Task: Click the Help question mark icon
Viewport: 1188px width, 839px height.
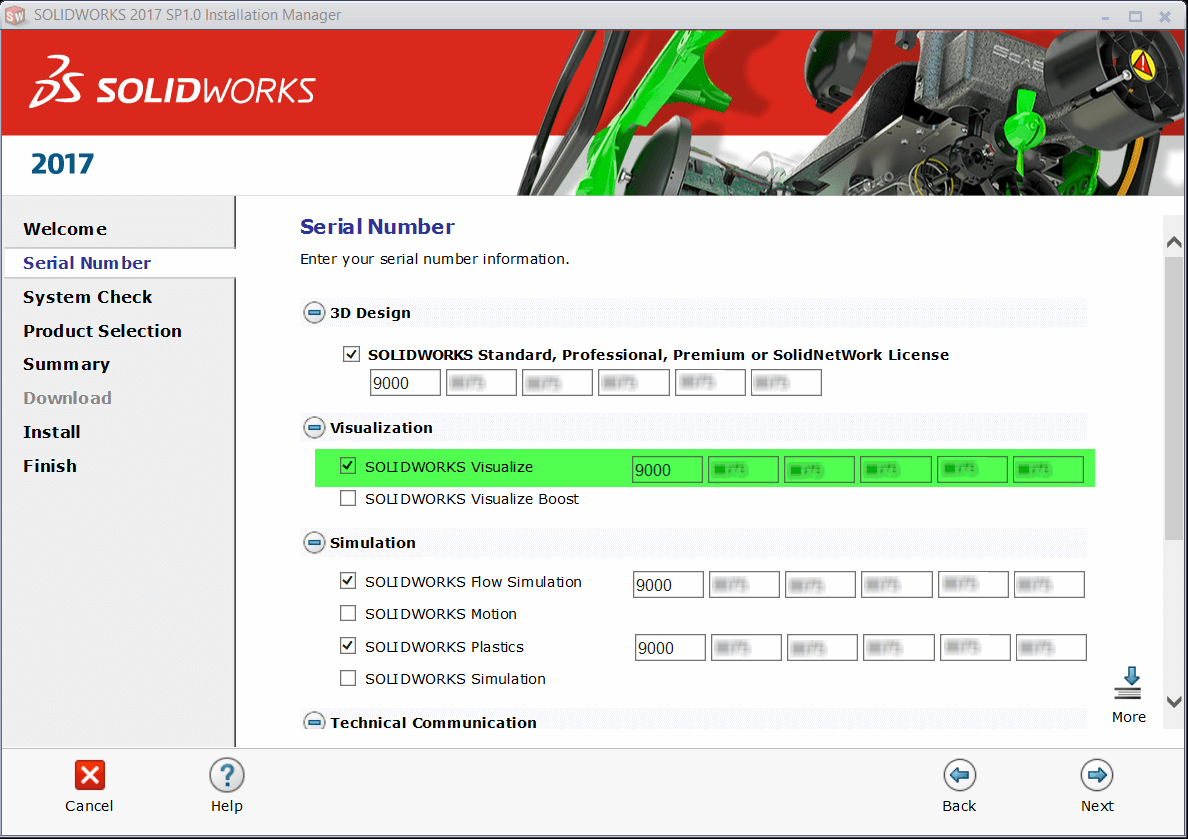Action: coord(227,775)
